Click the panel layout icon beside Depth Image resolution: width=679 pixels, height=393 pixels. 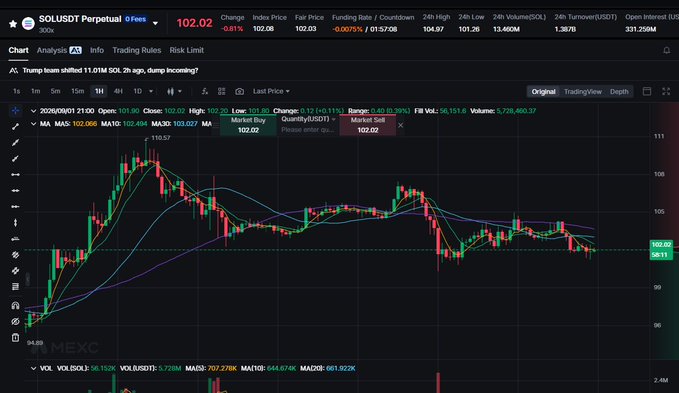coord(647,91)
